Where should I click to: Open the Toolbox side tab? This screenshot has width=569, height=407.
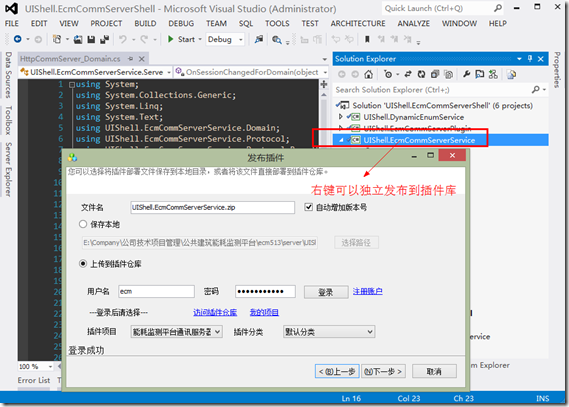(x=8, y=120)
